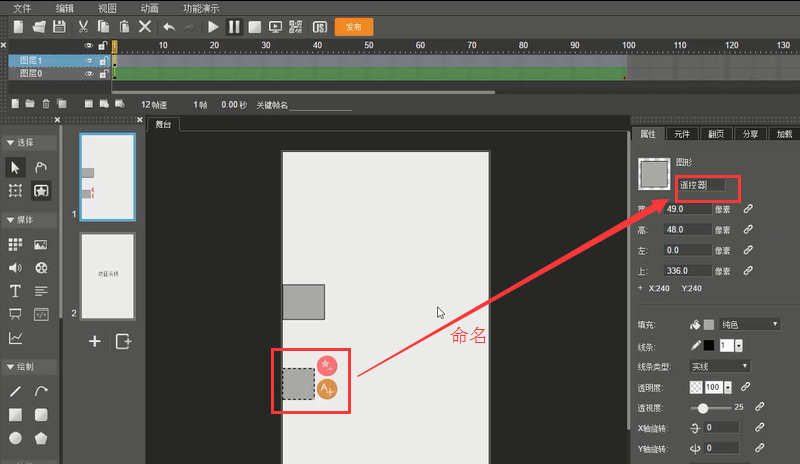Open a file with toolbar folder icon
This screenshot has height=464, width=800.
[39, 27]
